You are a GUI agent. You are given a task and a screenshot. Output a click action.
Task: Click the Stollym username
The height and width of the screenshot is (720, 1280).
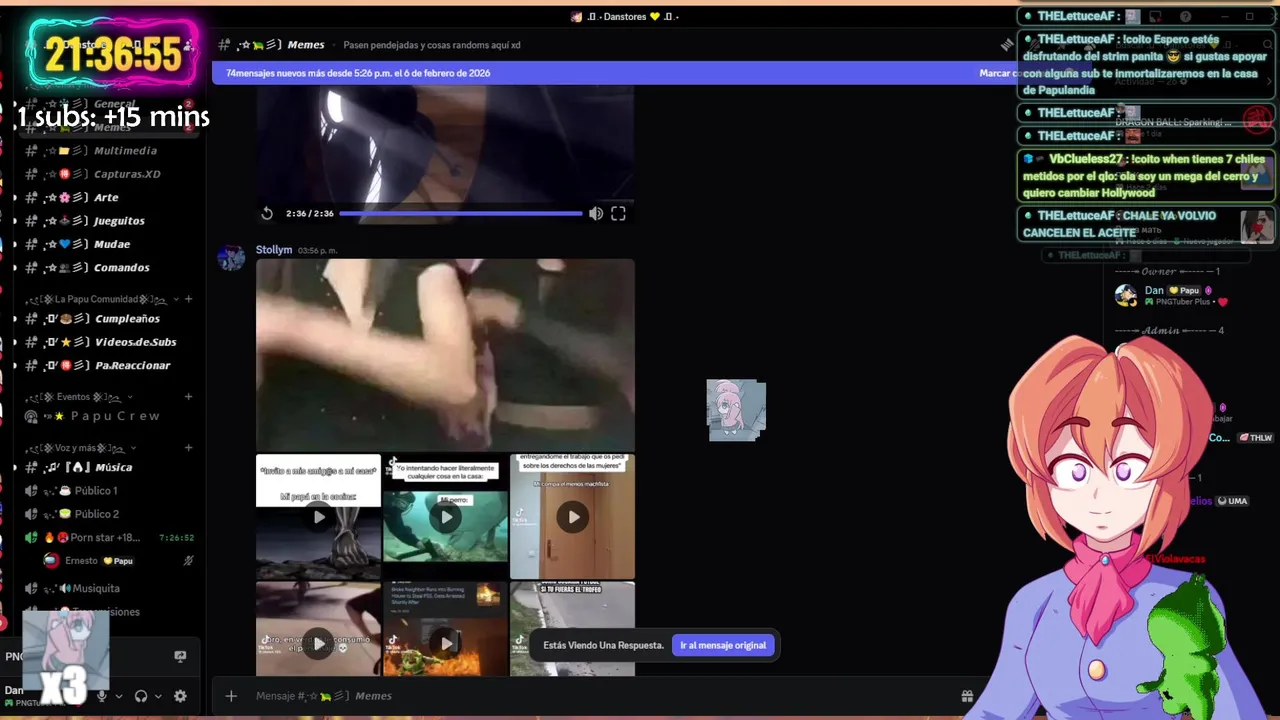[x=274, y=250]
